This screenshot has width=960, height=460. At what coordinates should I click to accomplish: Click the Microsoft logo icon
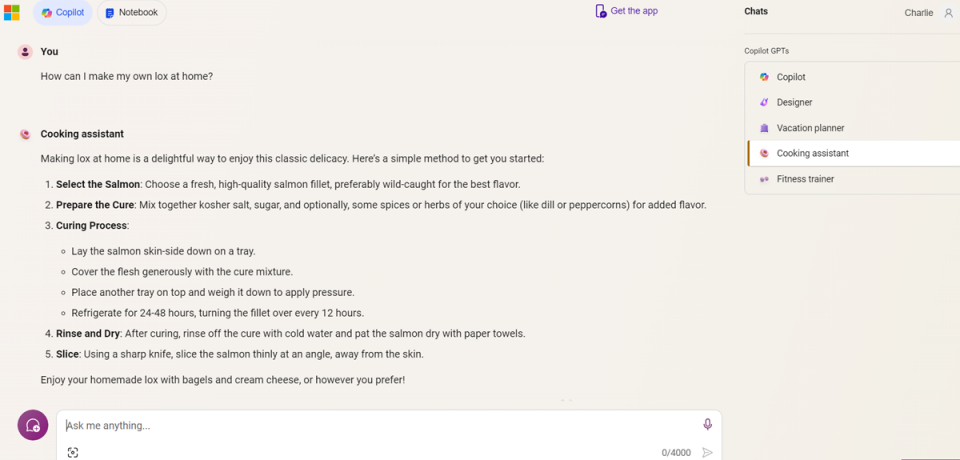click(x=11, y=12)
